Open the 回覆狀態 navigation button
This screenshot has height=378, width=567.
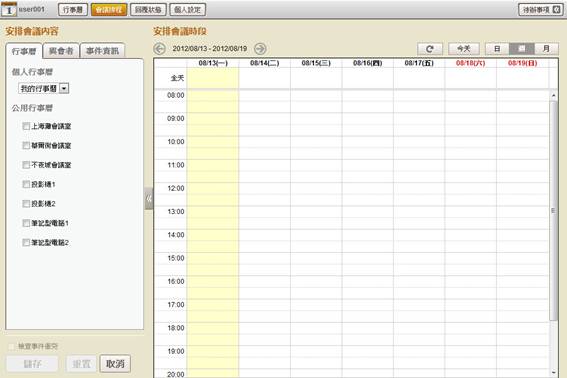(148, 10)
